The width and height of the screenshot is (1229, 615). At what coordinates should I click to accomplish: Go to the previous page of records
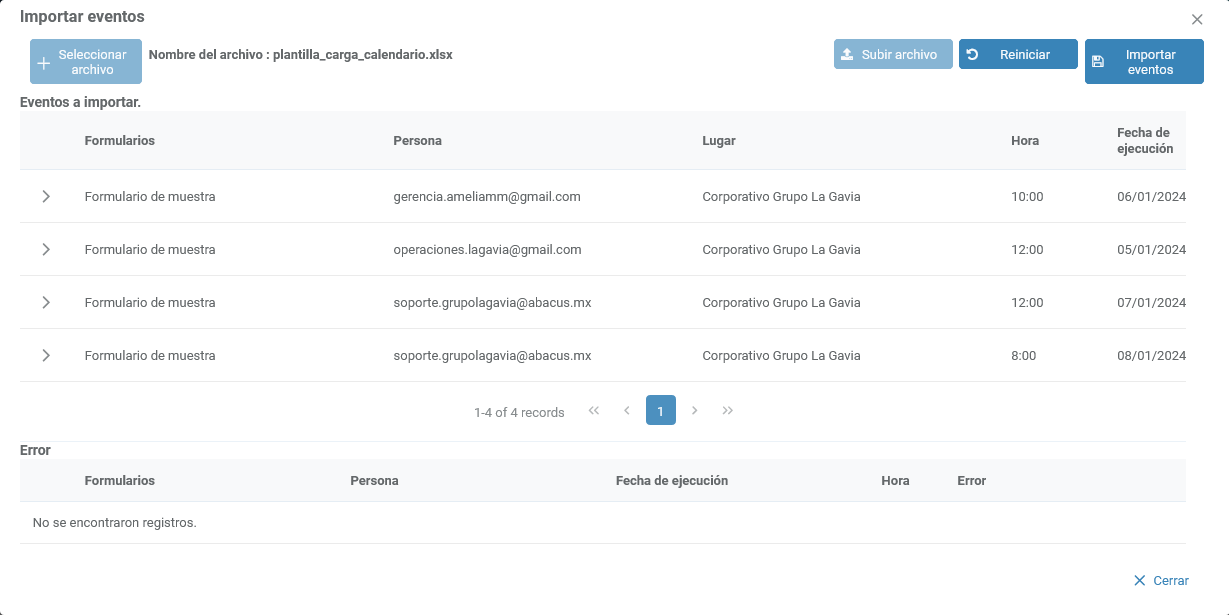coord(627,411)
